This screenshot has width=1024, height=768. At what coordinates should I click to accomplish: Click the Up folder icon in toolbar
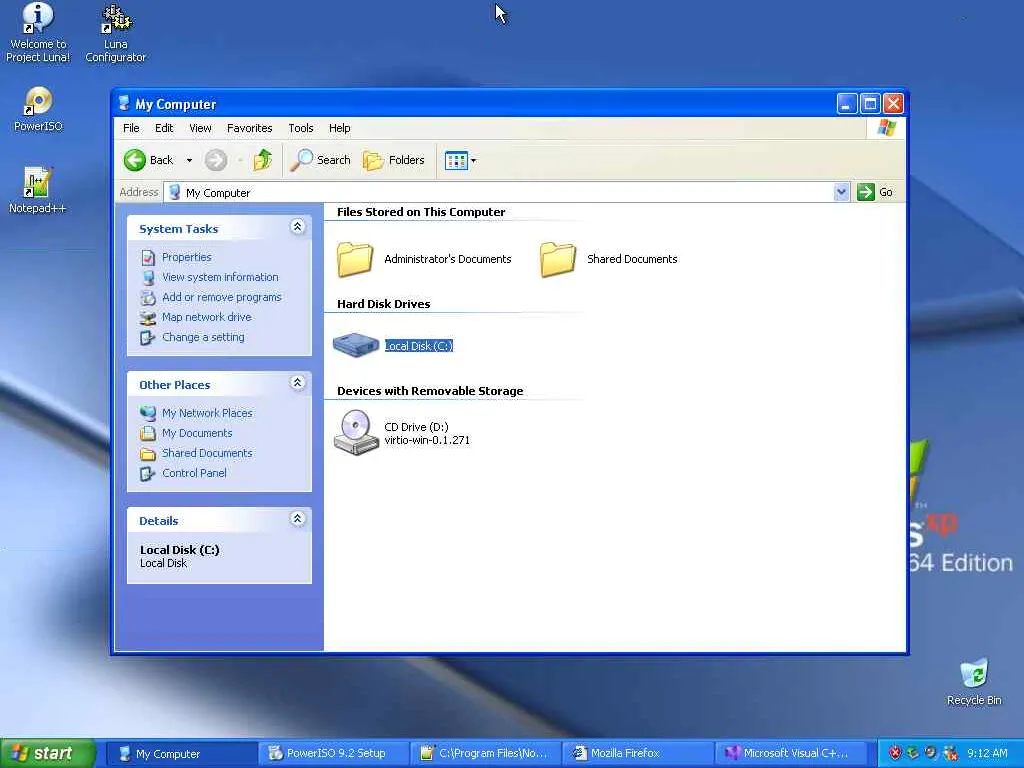coord(263,160)
